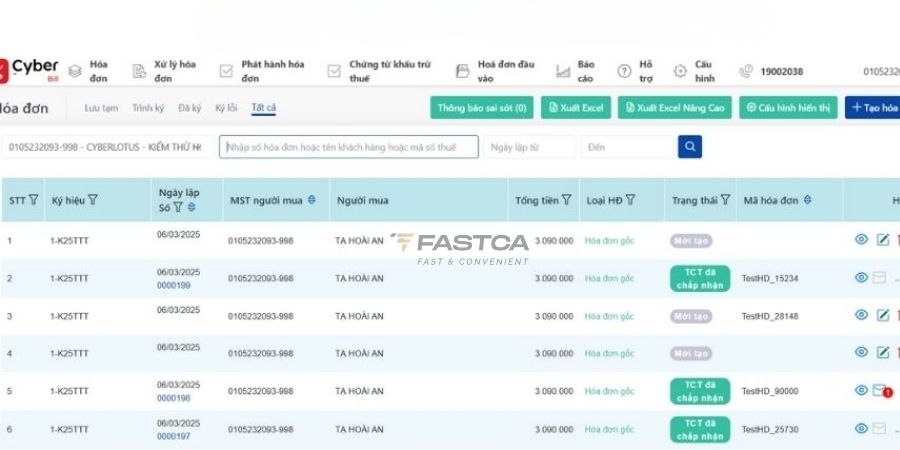
Task: Click the CyberBill logo
Action: (29, 71)
